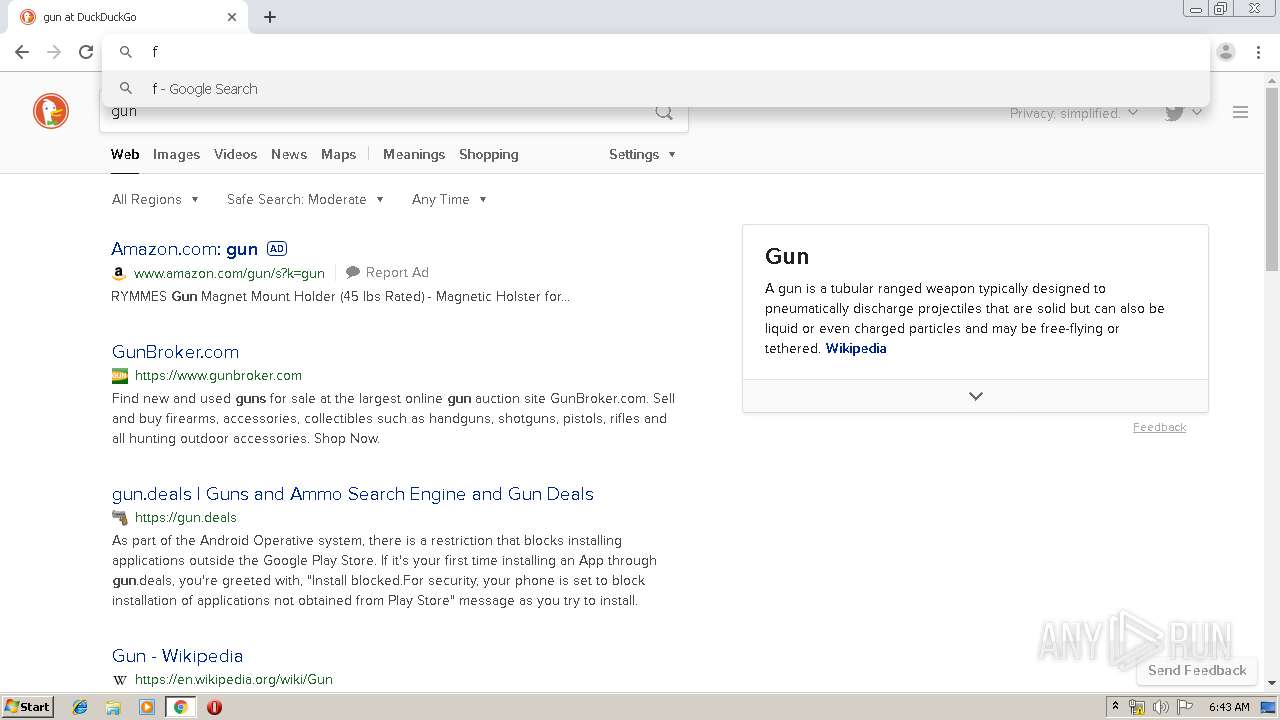Image resolution: width=1280 pixels, height=720 pixels.
Task: Open the Any Time dropdown
Action: [449, 199]
